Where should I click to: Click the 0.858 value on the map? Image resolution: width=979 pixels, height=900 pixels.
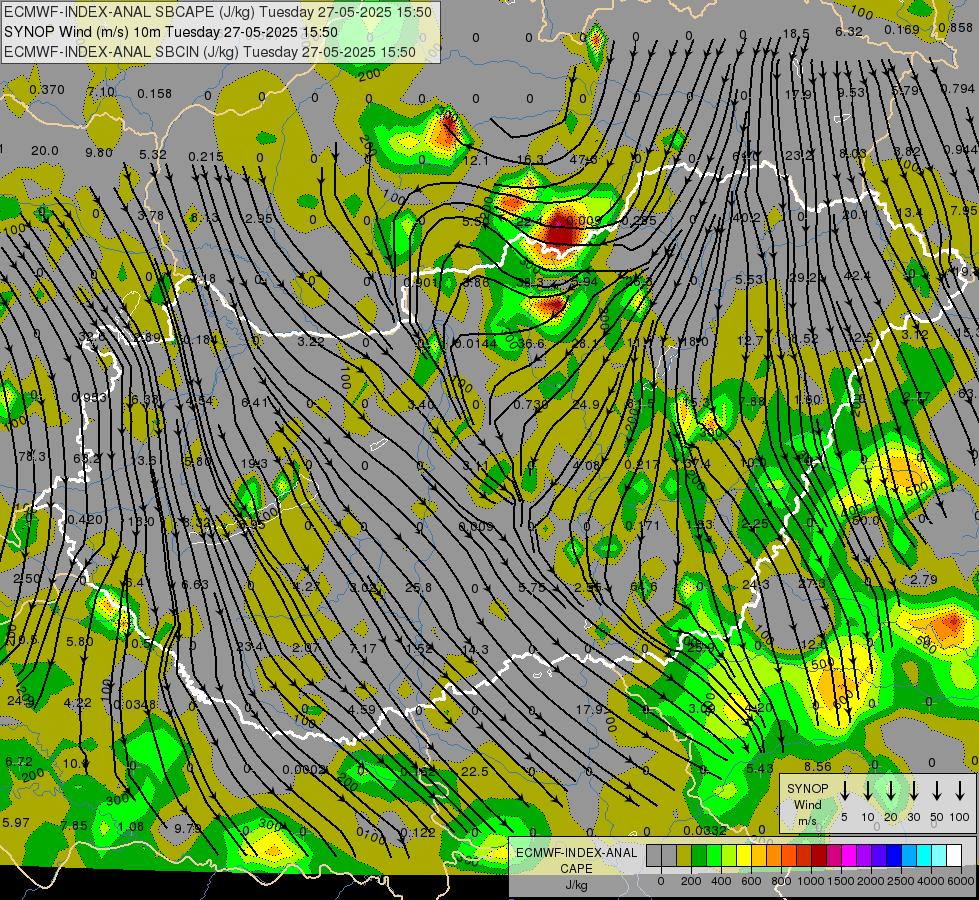click(955, 27)
